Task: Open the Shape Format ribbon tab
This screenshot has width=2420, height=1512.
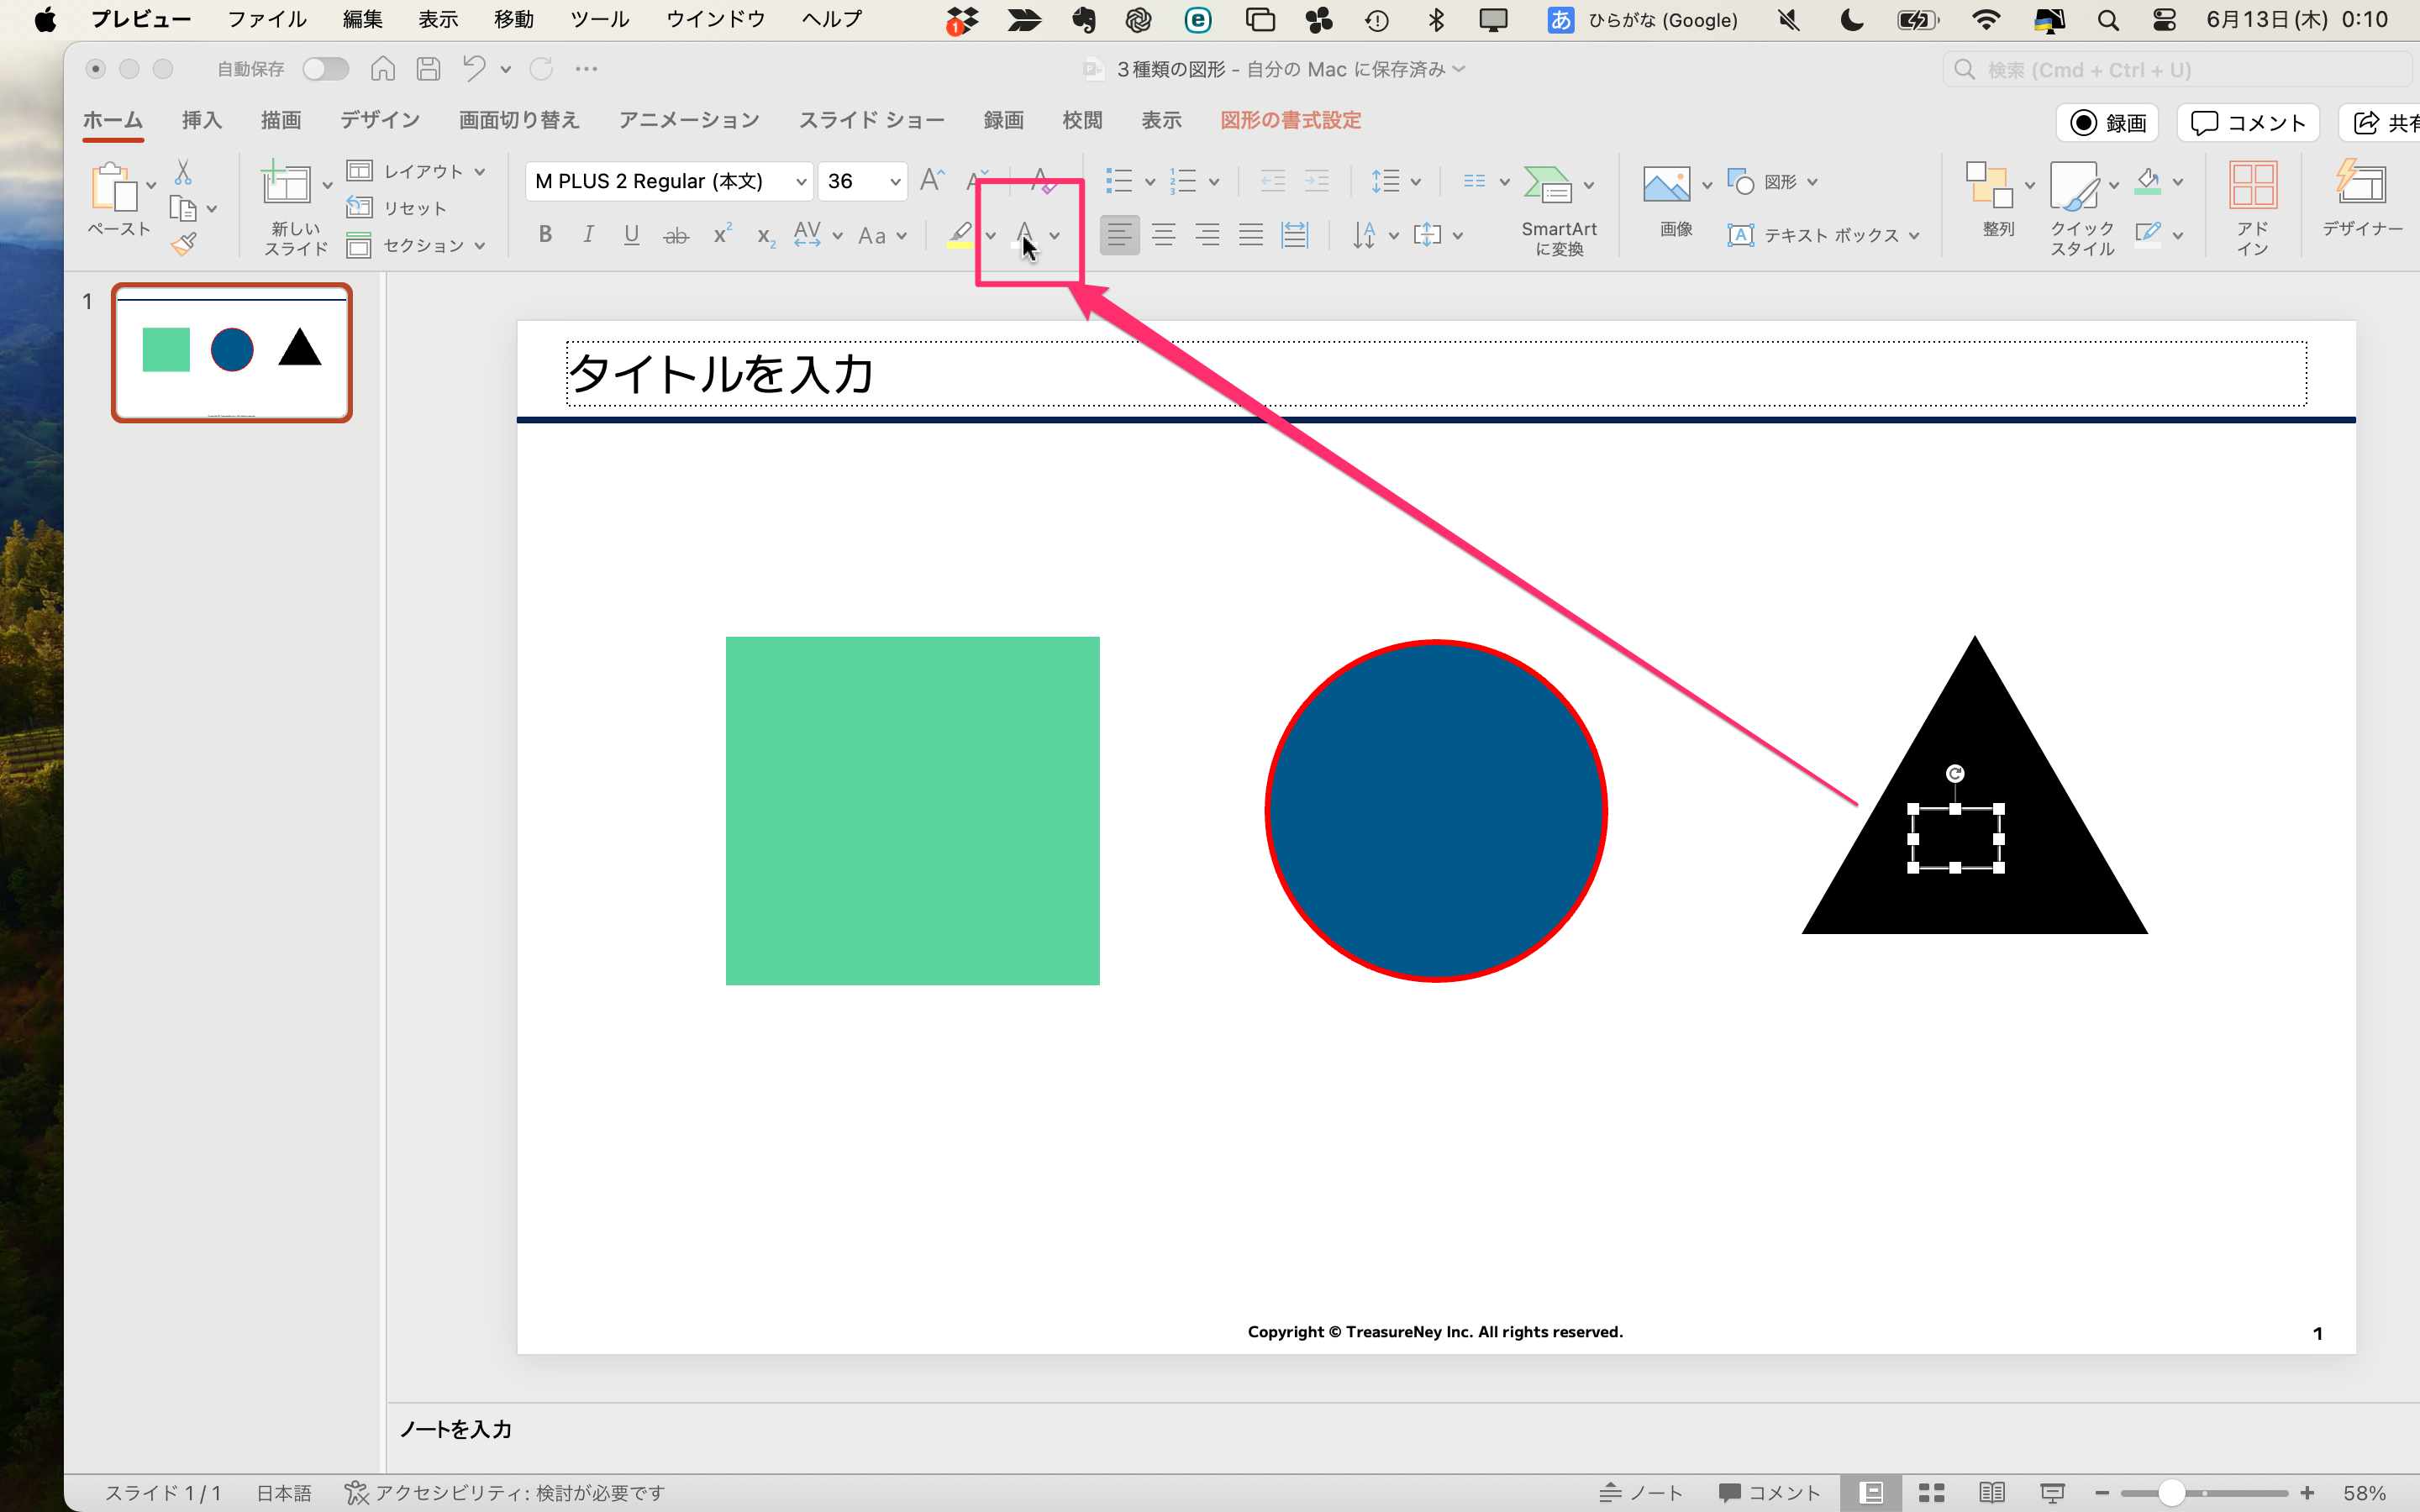Action: click(1290, 120)
